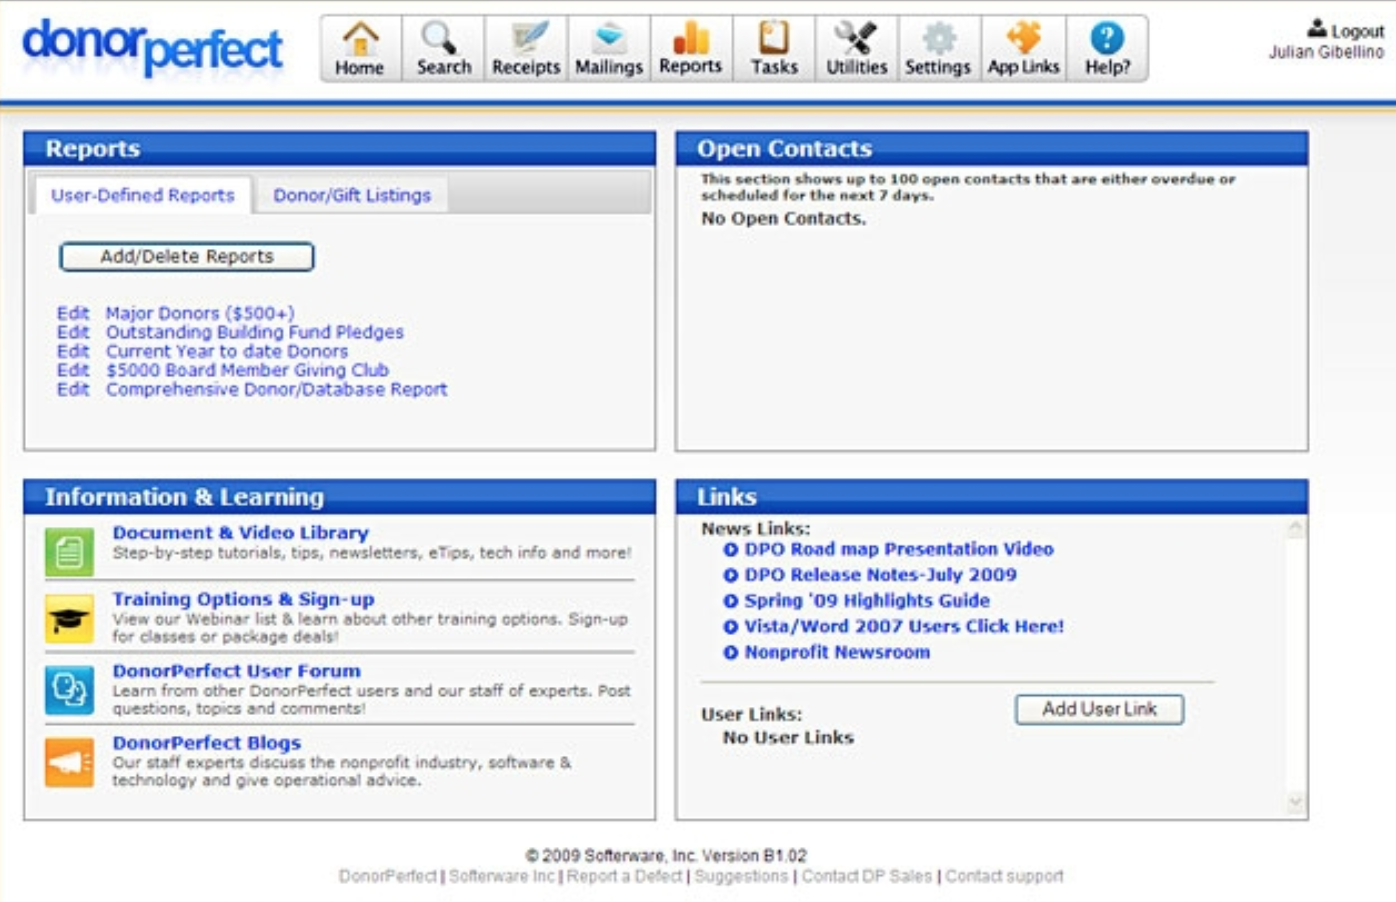Click the blue User Forum icon

click(69, 690)
